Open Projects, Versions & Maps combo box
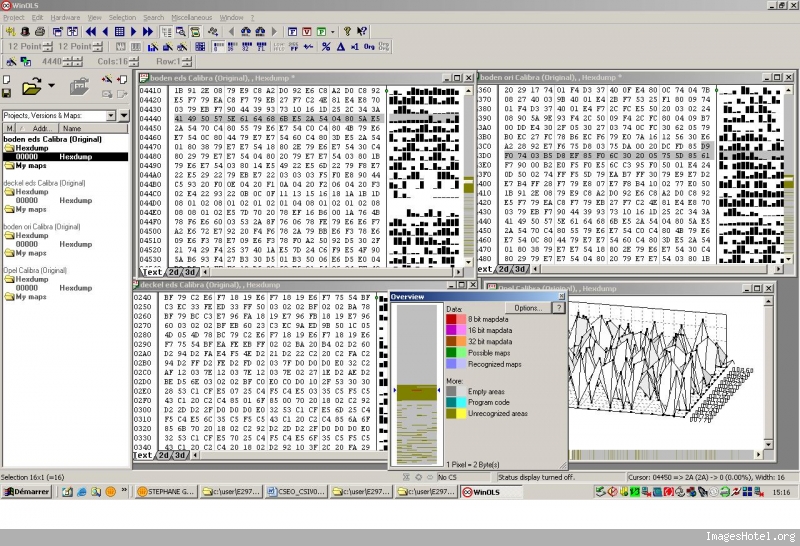The width and height of the screenshot is (800, 546). point(59,116)
